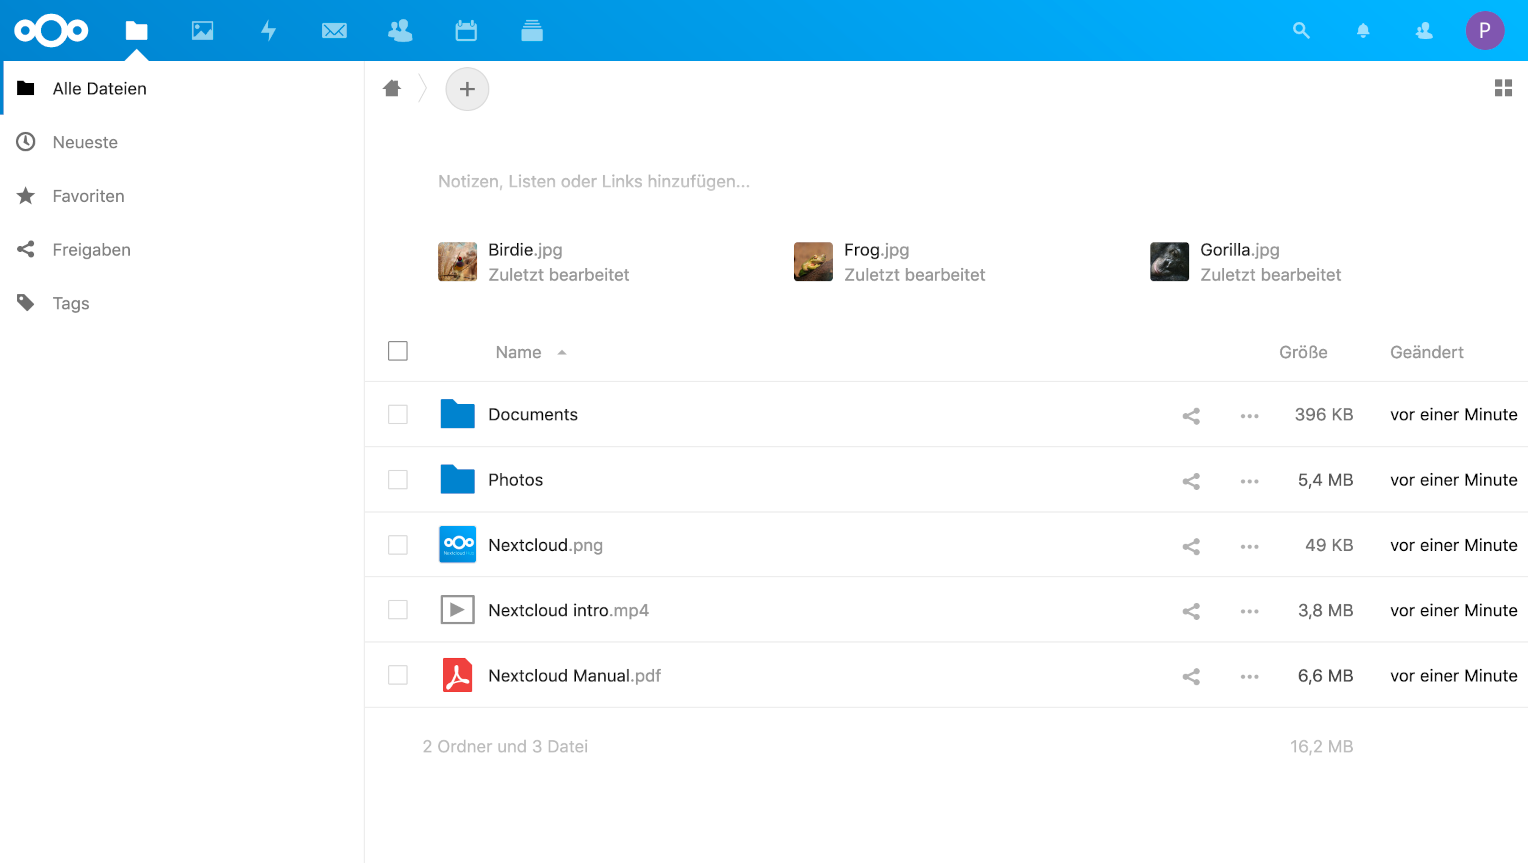Open the Deck app icon

click(532, 31)
